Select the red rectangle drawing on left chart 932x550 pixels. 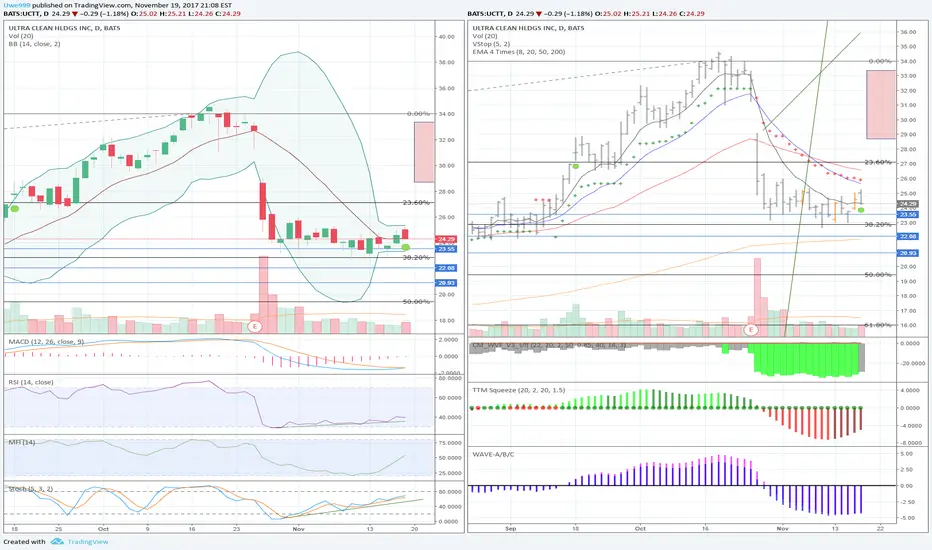click(424, 152)
